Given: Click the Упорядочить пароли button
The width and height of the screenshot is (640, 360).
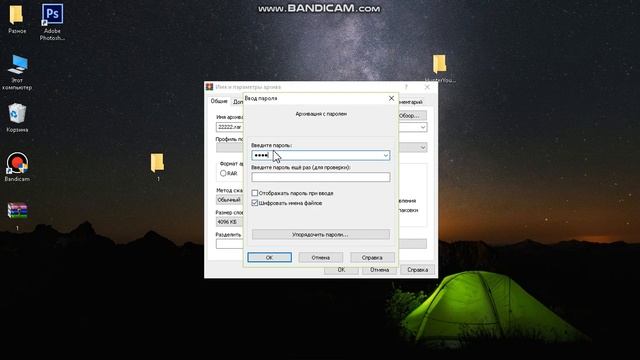Looking at the screenshot, I should (x=320, y=235).
